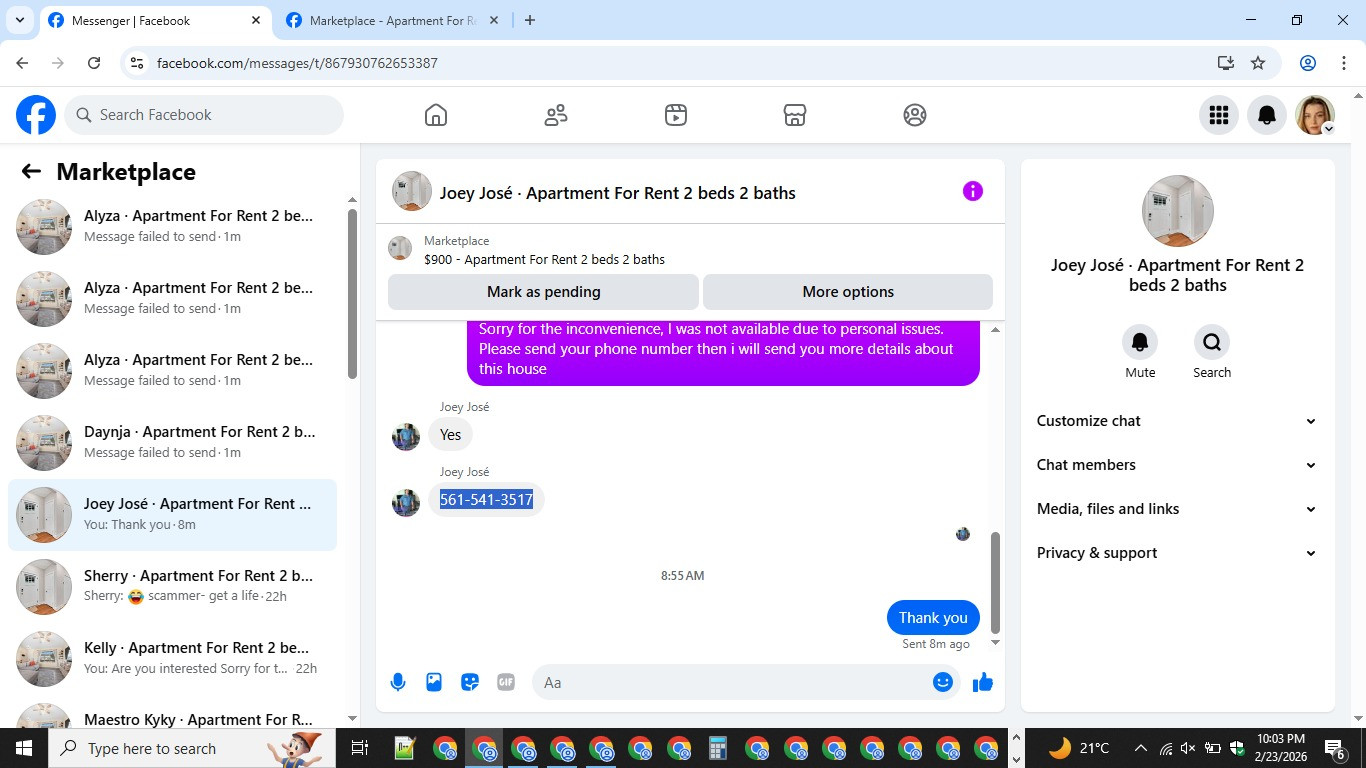The height and width of the screenshot is (768, 1366).
Task: Record a voice clip with the microphone icon
Action: (x=398, y=682)
